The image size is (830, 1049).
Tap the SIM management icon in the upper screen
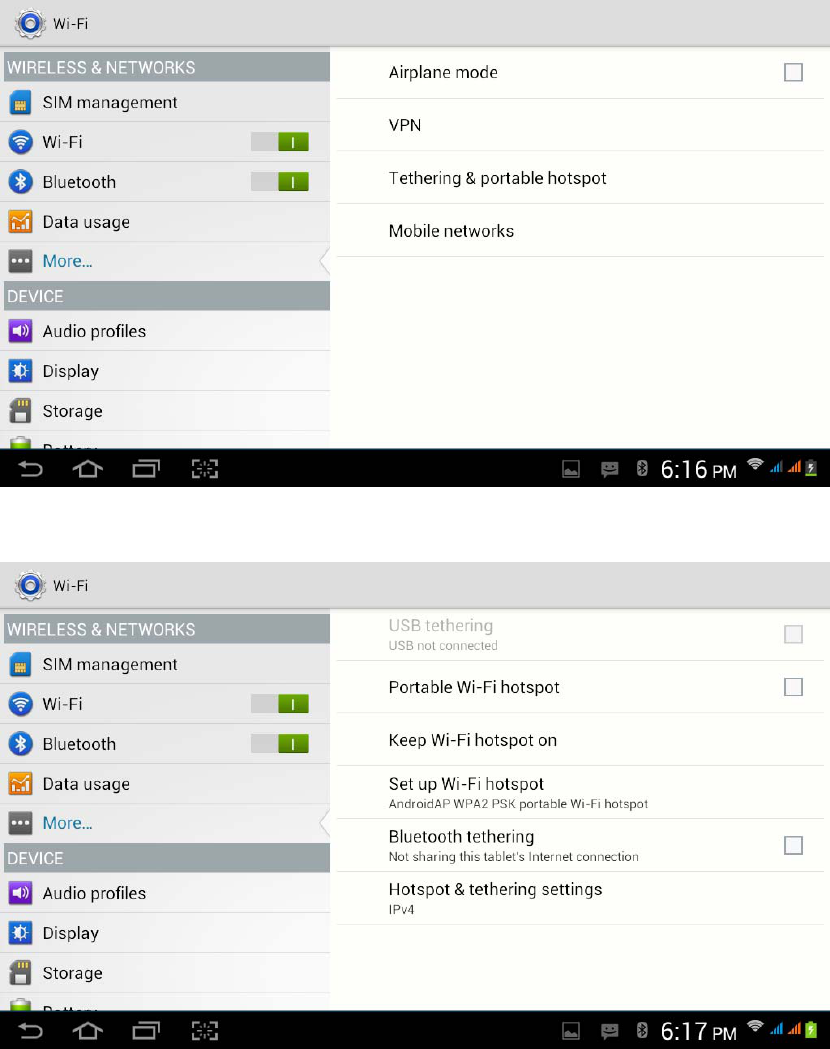pos(20,102)
